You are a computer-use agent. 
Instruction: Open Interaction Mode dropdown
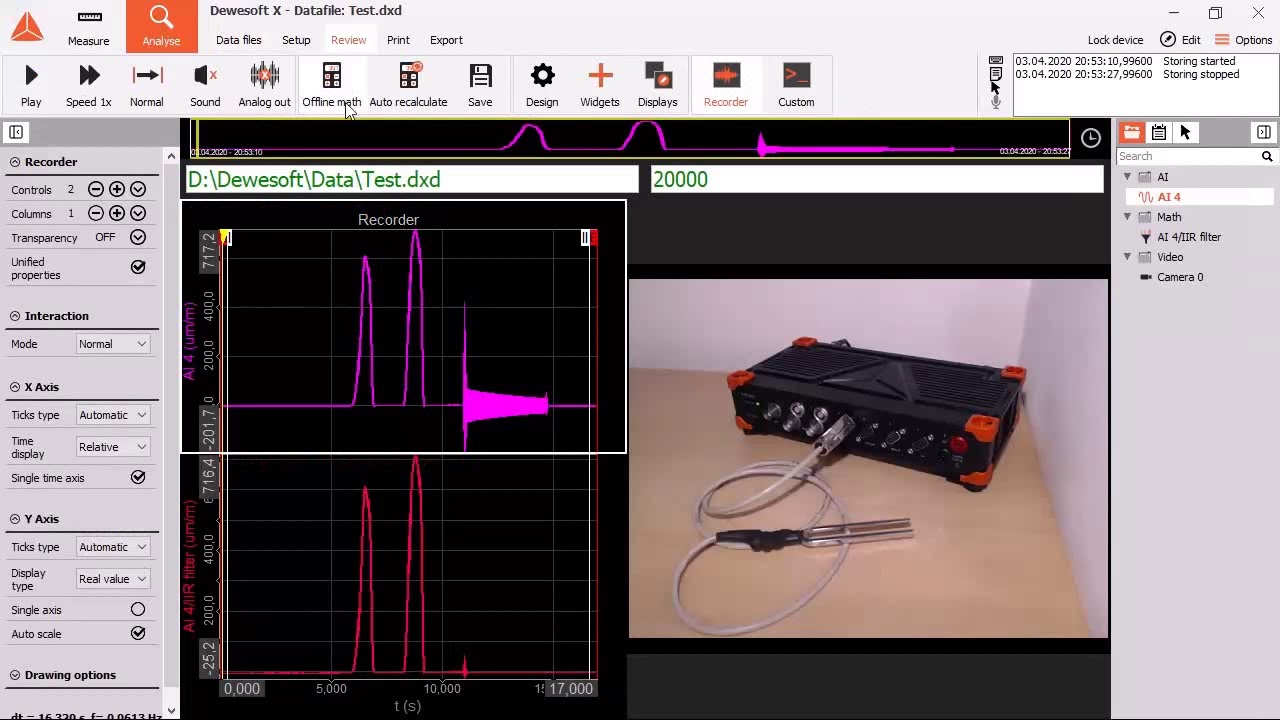[113, 344]
